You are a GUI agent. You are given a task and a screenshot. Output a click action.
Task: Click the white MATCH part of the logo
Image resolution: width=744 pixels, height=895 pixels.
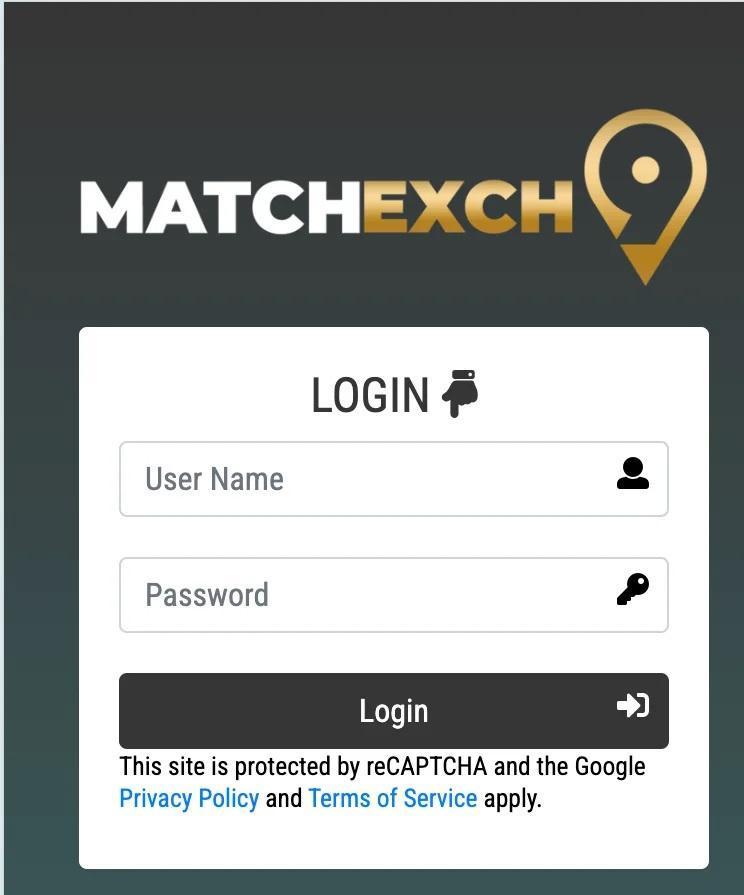pyautogui.click(x=220, y=207)
